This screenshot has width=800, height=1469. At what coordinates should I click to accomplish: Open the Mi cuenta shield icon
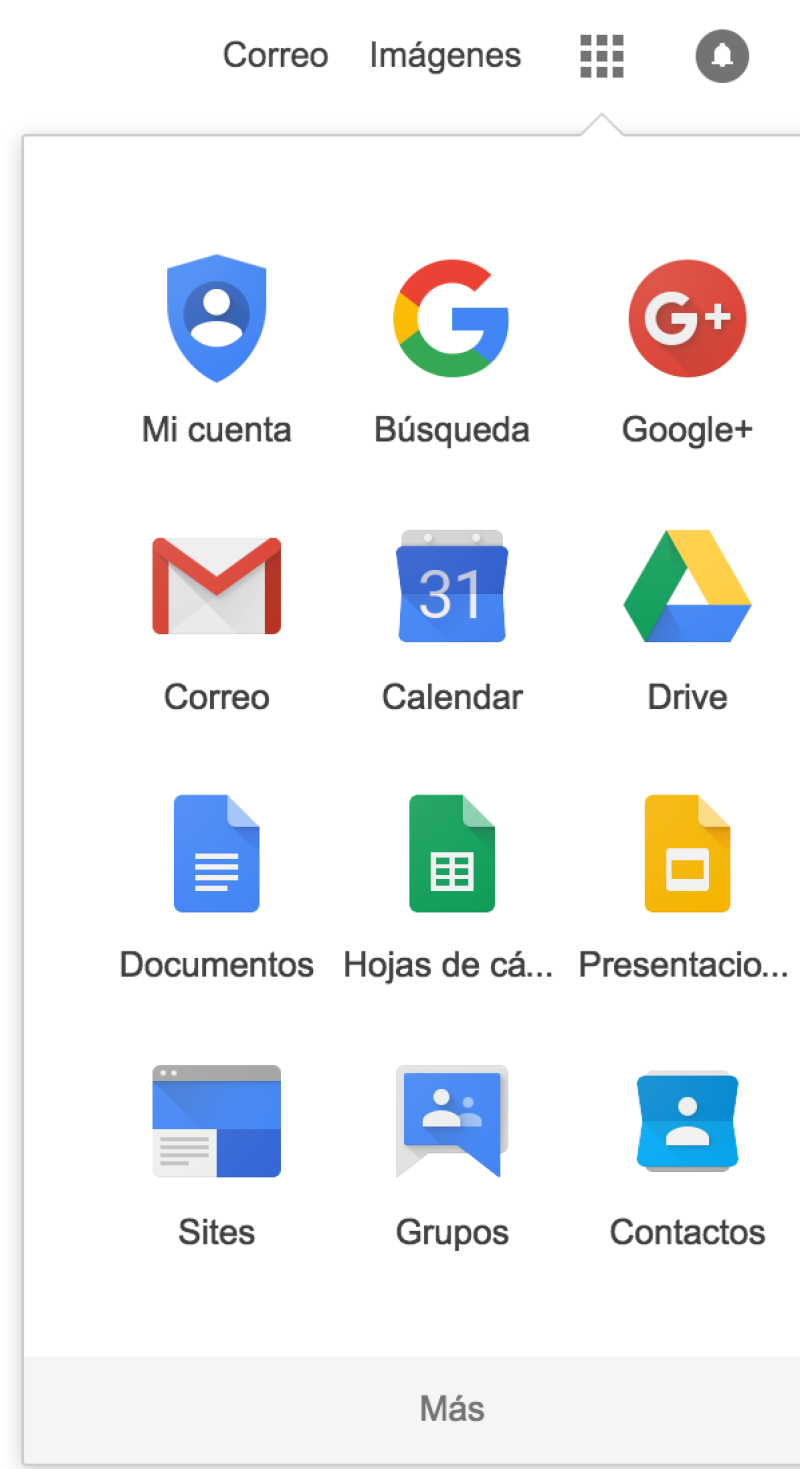click(x=216, y=318)
